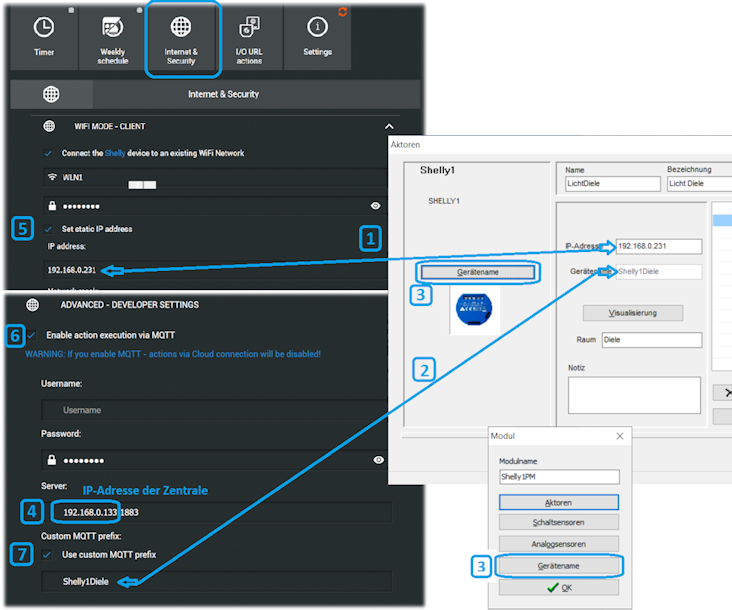This screenshot has width=732, height=610.
Task: Open the Settings tab
Action: click(317, 38)
